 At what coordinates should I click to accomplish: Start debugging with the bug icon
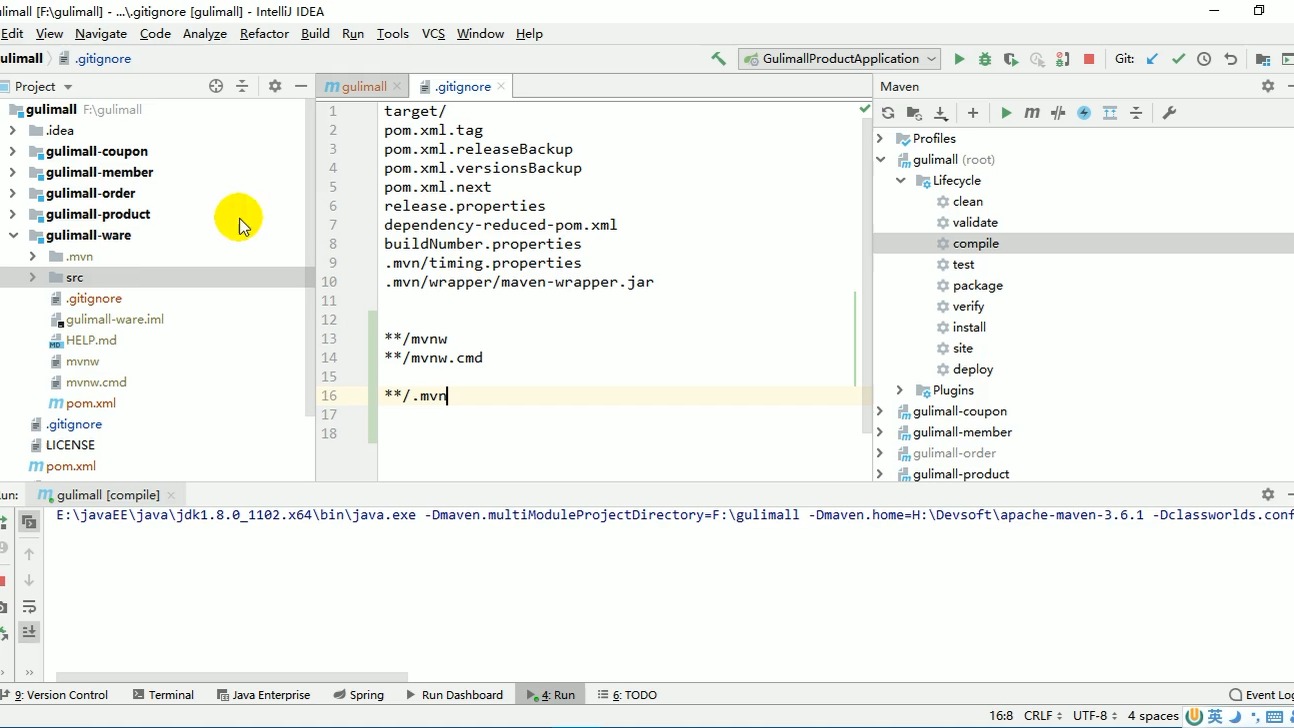[x=985, y=59]
